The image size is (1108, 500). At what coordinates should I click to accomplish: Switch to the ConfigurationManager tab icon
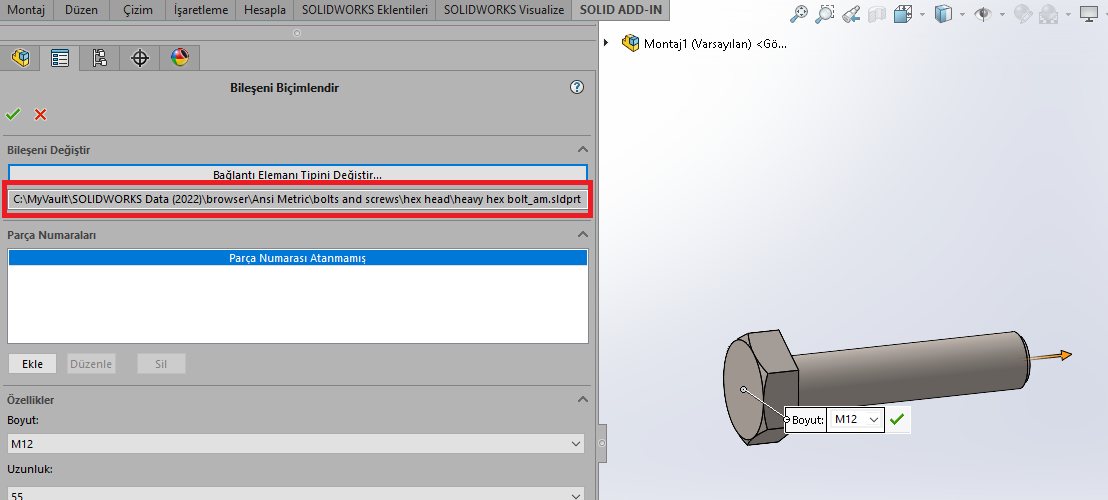pos(99,58)
